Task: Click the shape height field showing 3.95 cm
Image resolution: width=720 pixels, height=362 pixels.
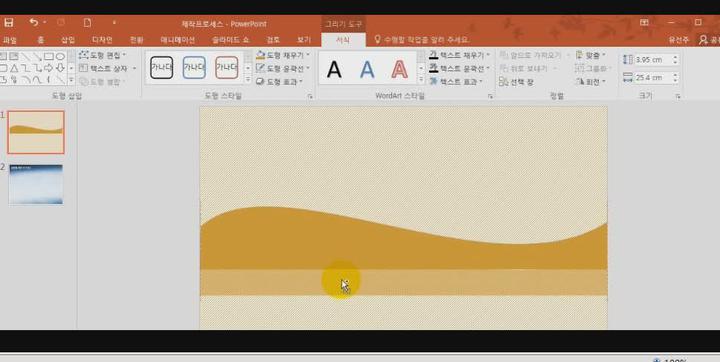Action: pyautogui.click(x=652, y=60)
